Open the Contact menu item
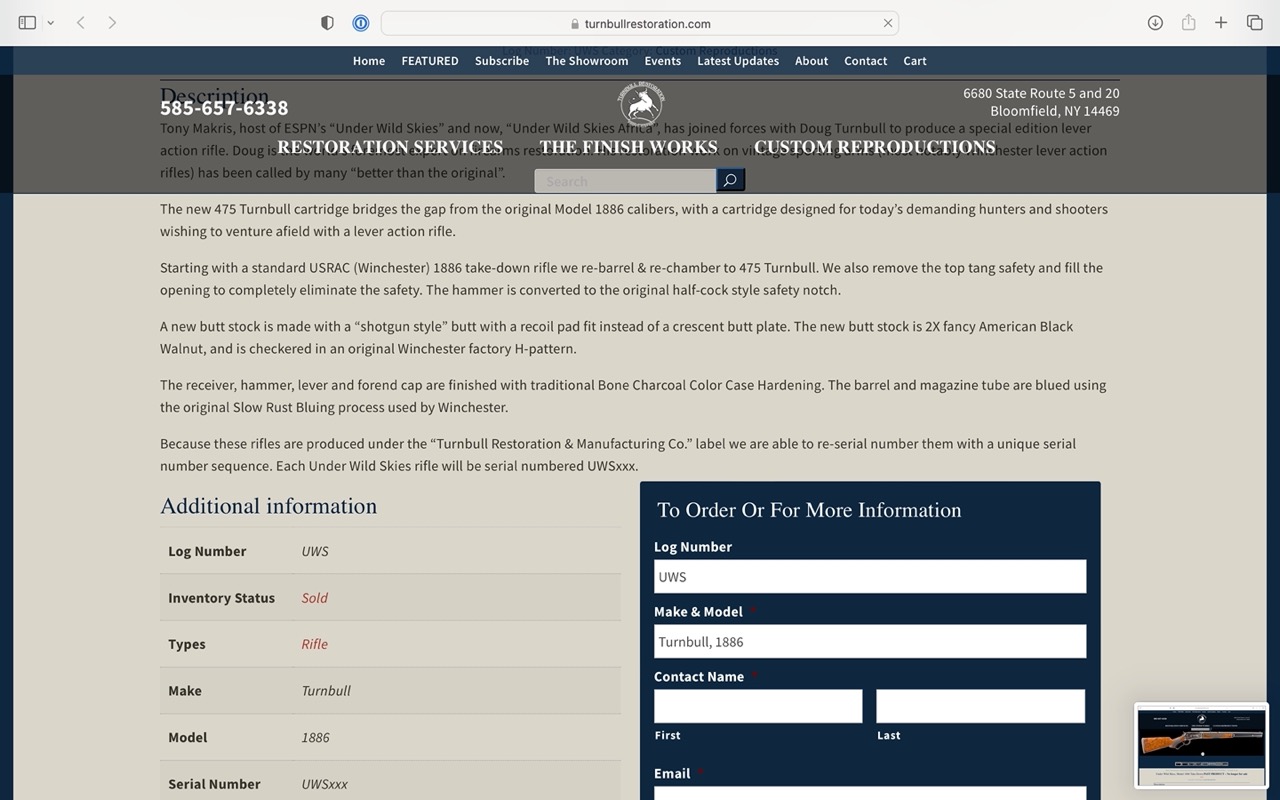This screenshot has height=800, width=1280. point(865,61)
